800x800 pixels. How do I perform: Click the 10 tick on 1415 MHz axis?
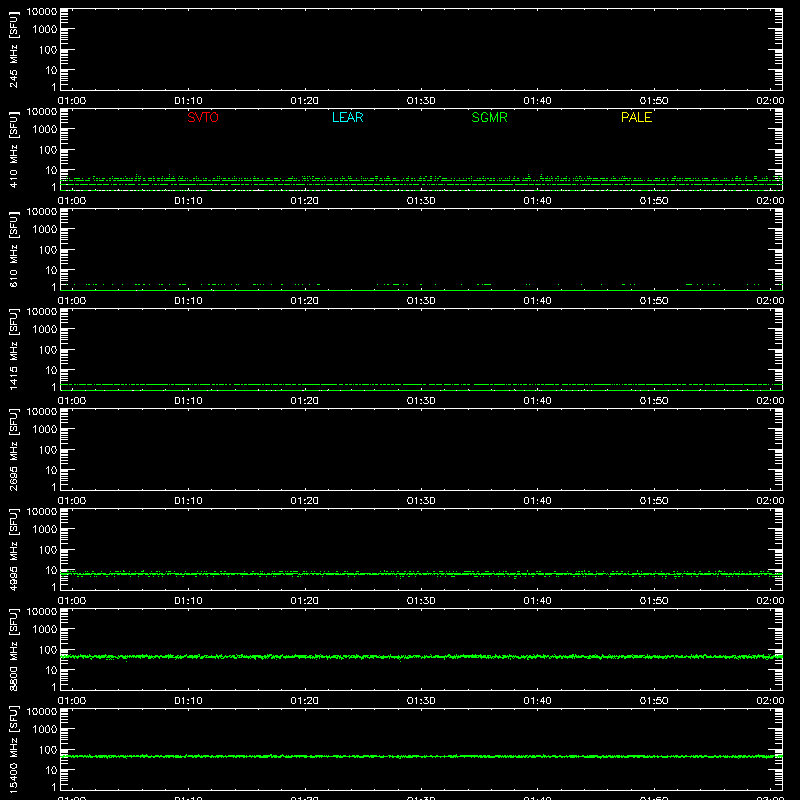pyautogui.click(x=51, y=370)
